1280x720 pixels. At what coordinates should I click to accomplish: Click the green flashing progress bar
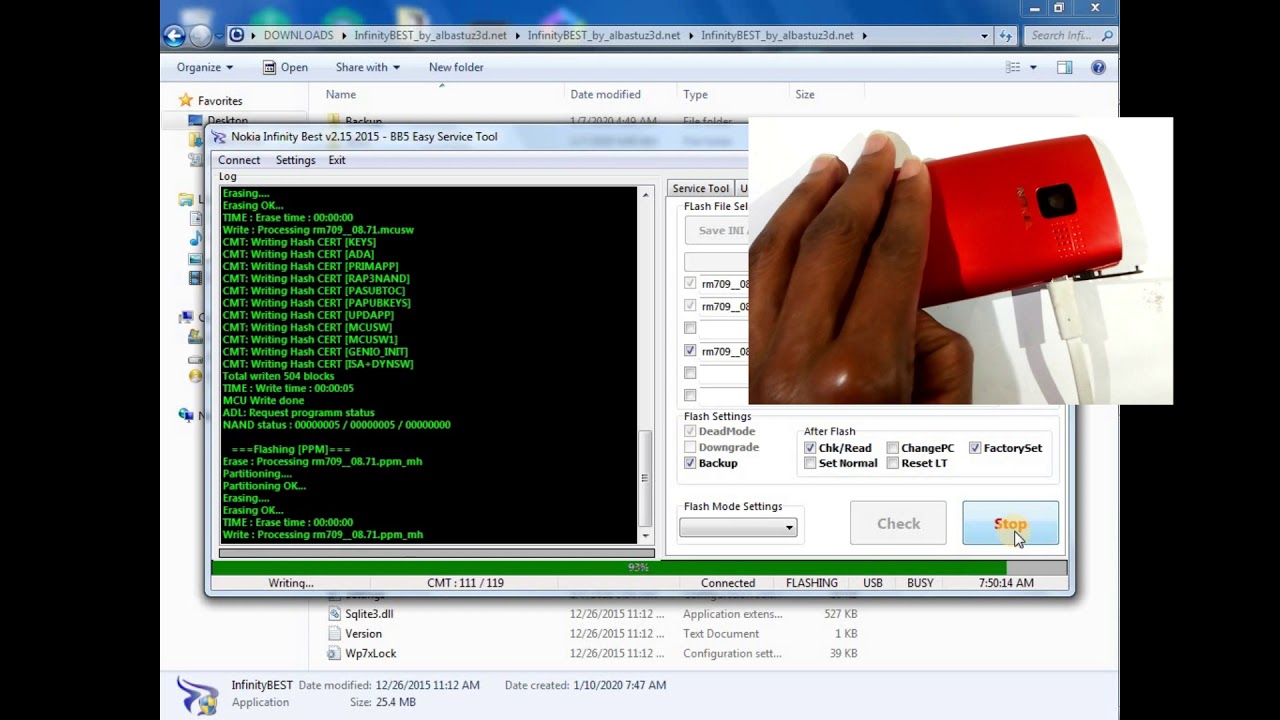(638, 567)
